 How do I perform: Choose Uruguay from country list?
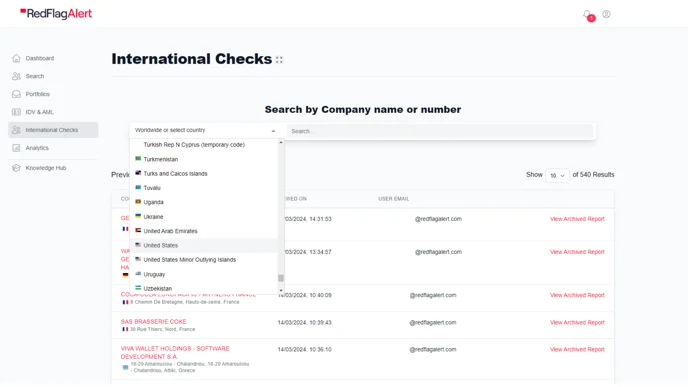204,274
